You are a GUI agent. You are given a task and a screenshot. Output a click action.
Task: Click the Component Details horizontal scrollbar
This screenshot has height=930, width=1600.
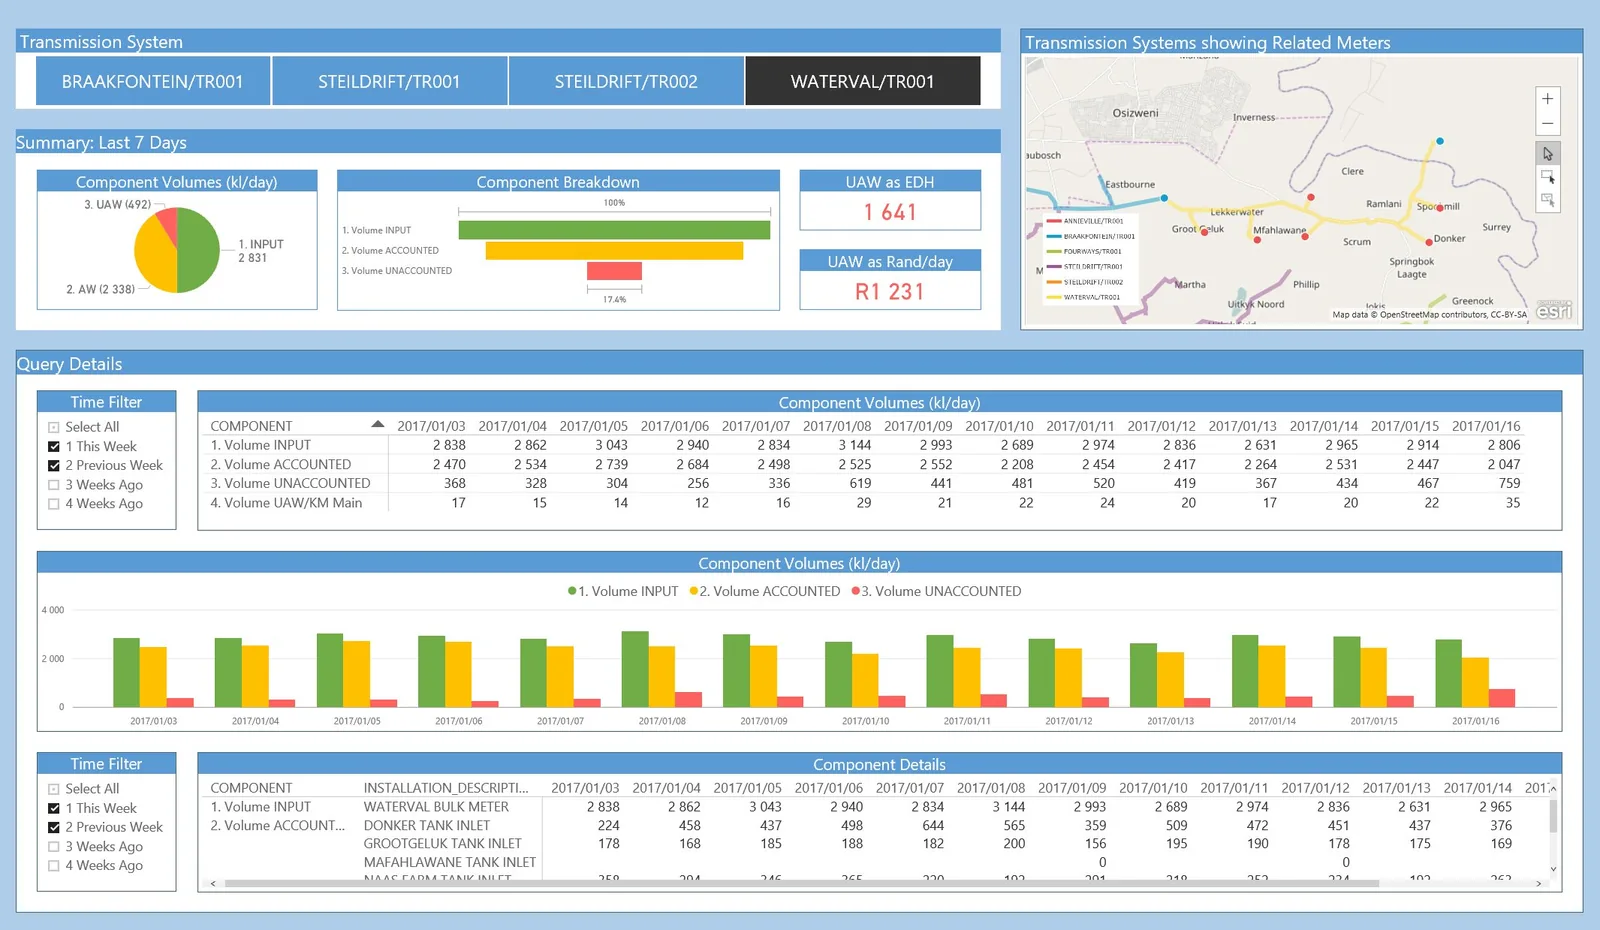coord(802,884)
